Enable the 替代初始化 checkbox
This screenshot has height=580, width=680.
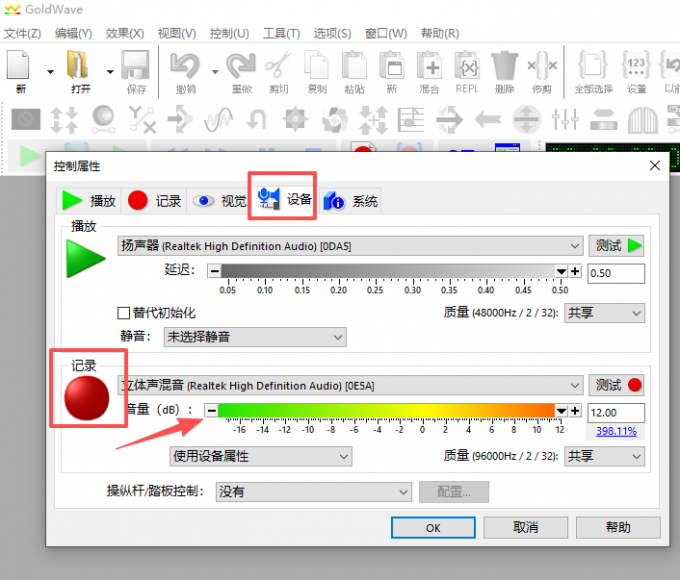(x=125, y=313)
